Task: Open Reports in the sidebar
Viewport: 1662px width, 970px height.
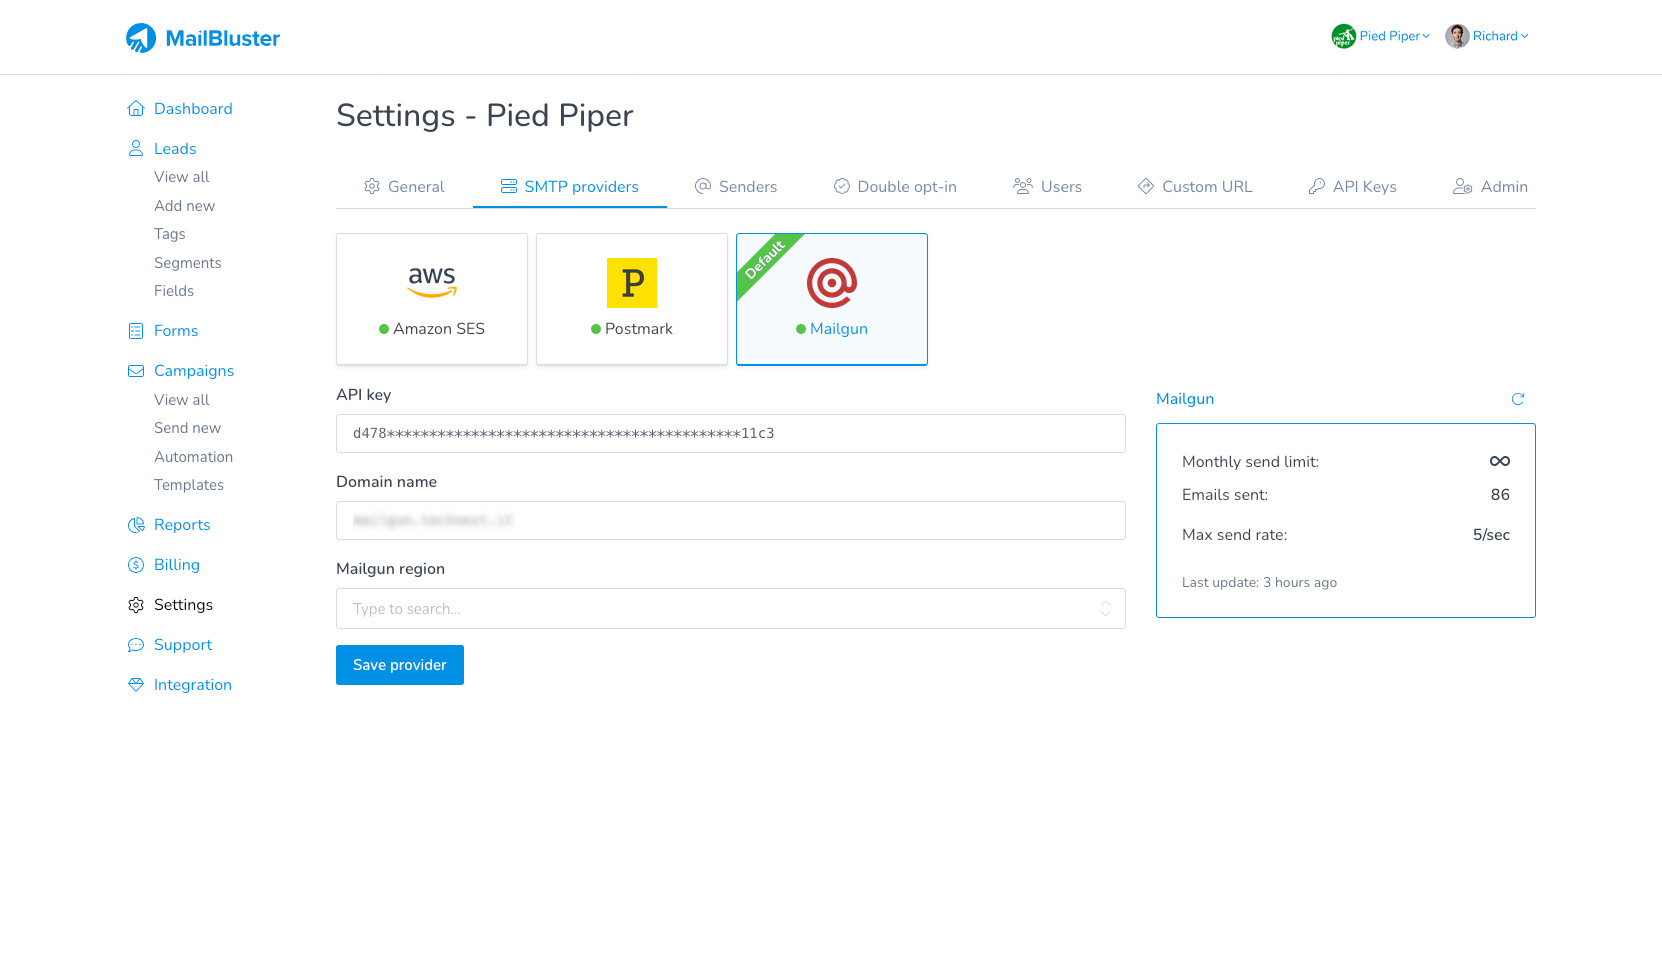Action: pos(182,524)
